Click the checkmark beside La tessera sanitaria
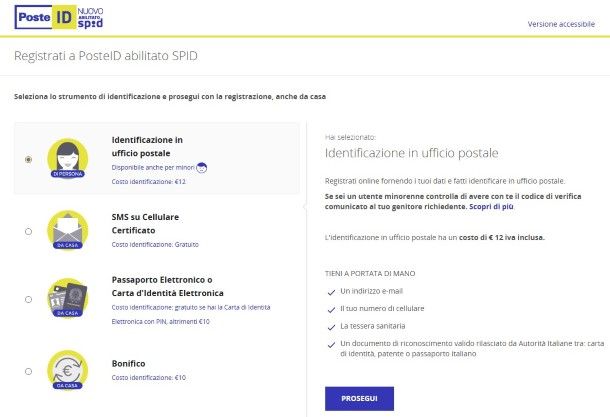The width and height of the screenshot is (610, 417). 331,327
